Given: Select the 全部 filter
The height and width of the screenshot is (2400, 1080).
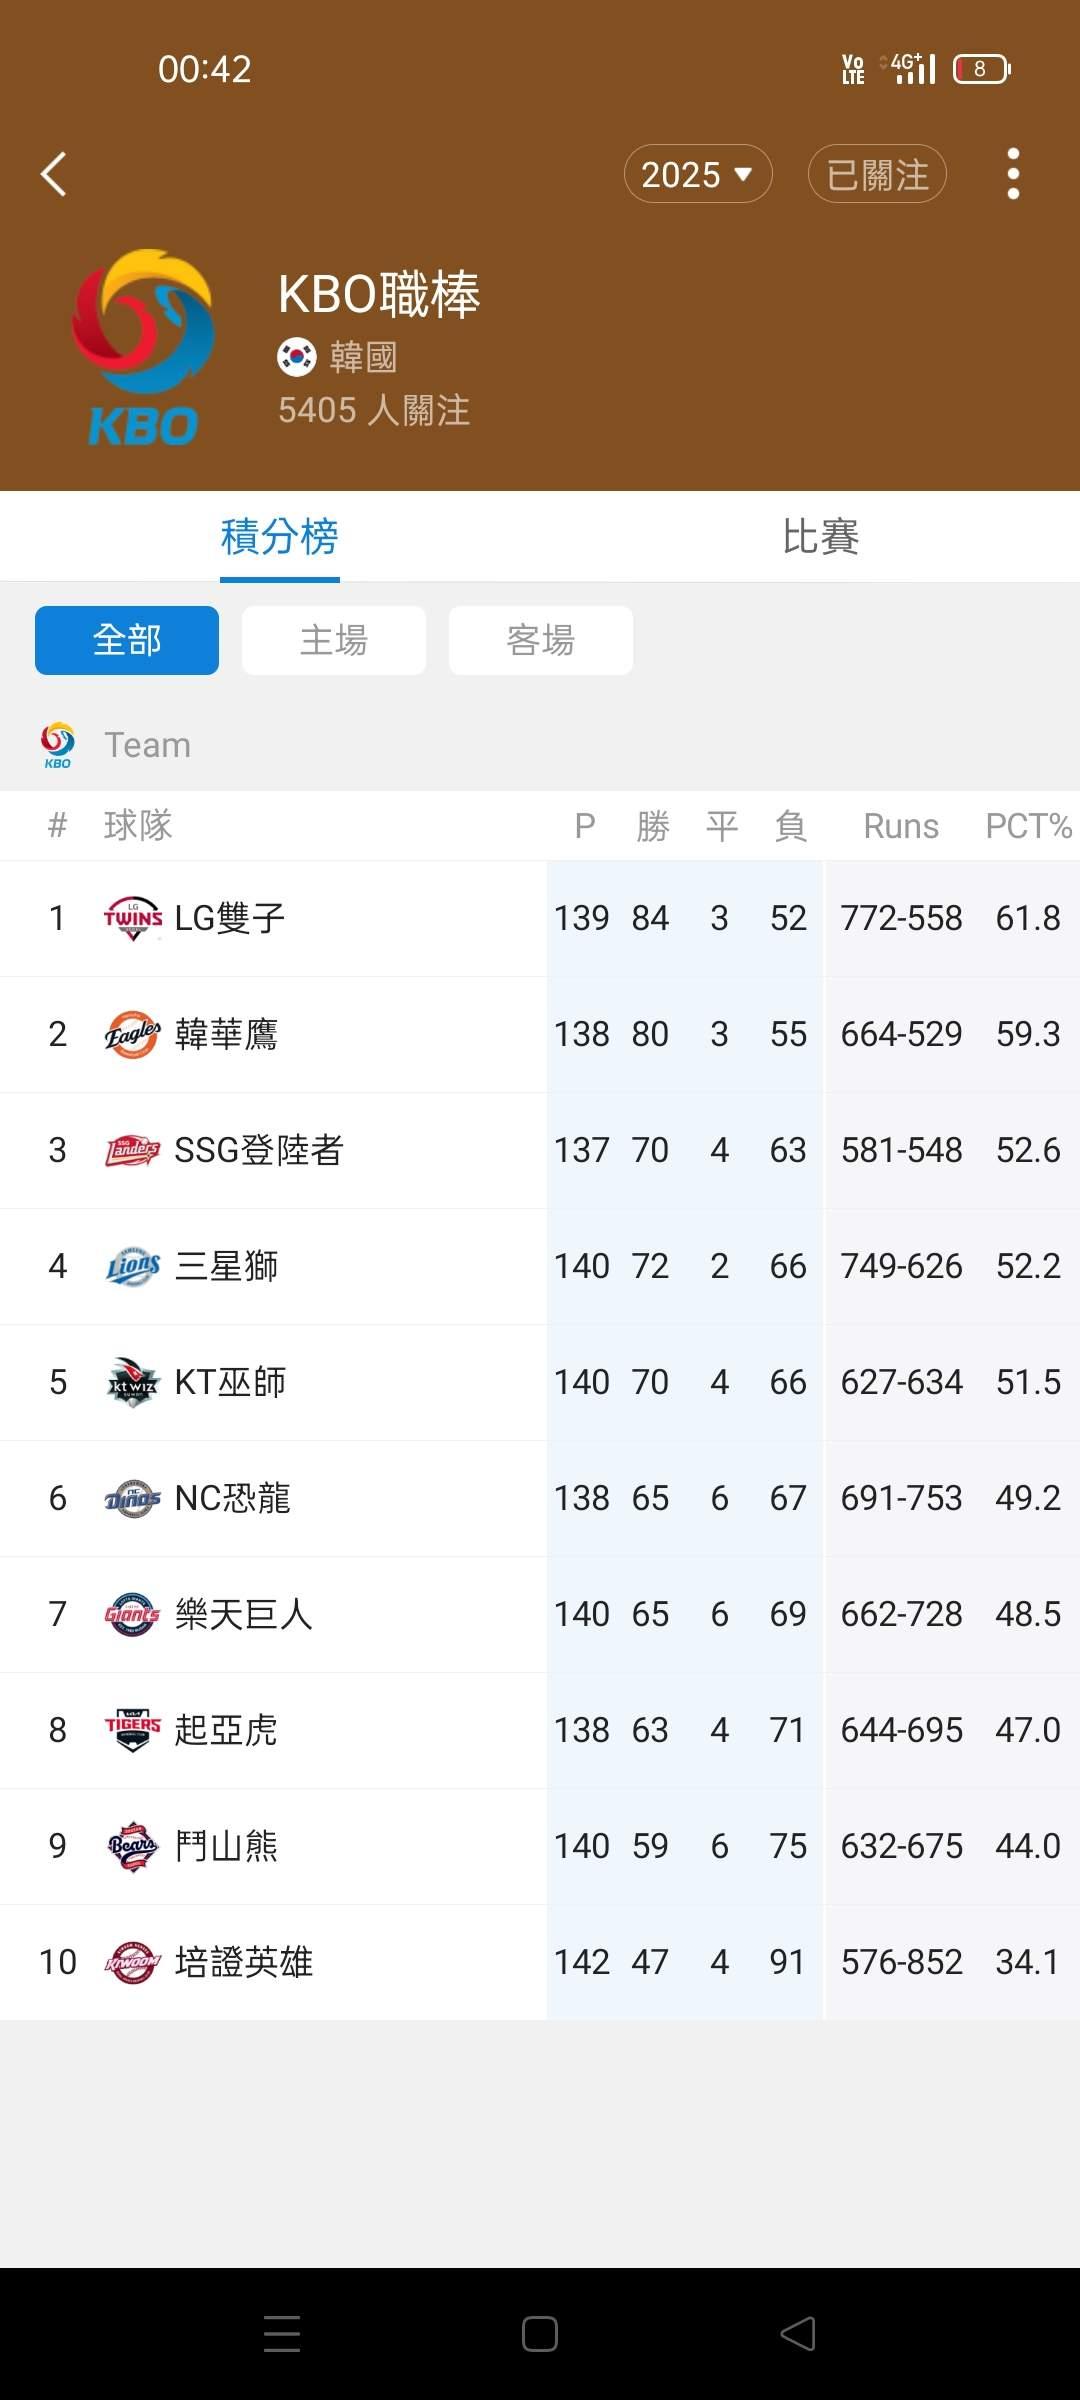Looking at the screenshot, I should 127,640.
